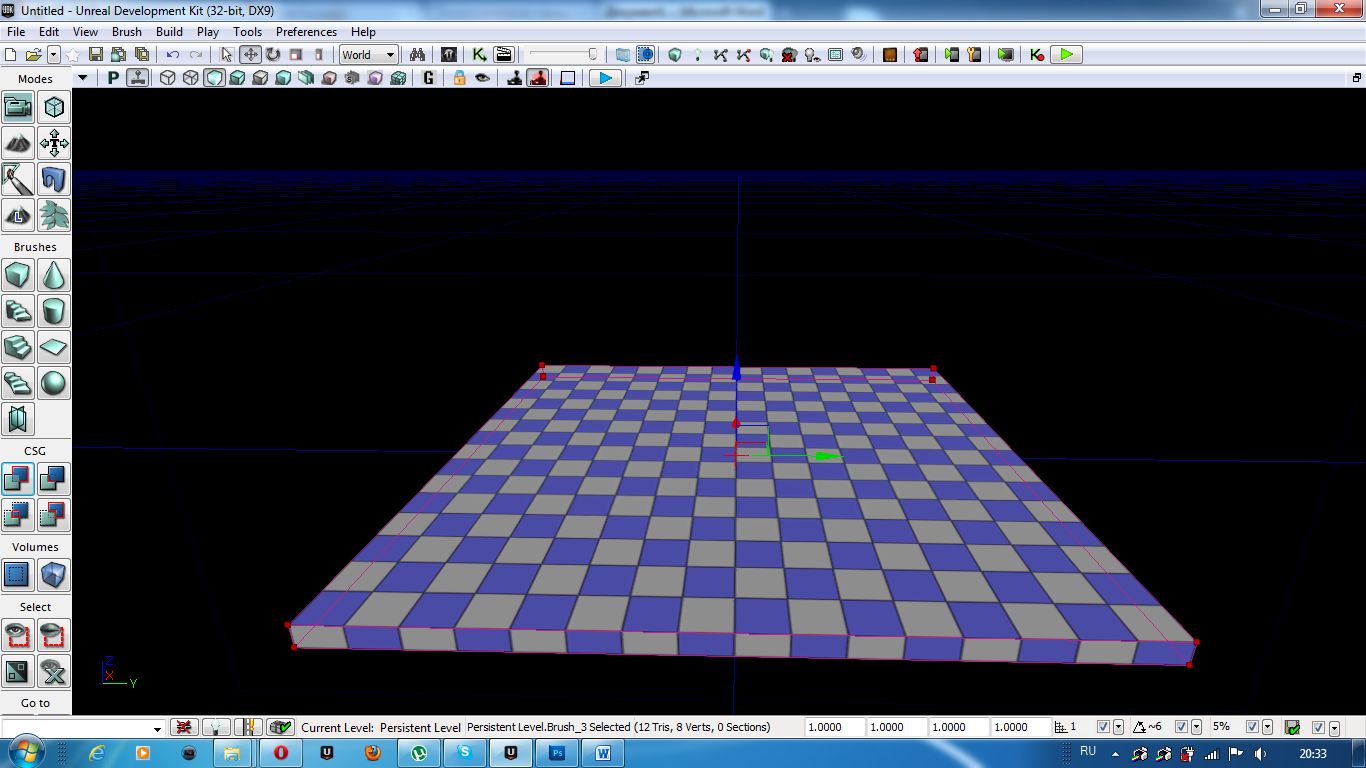Toggle viewport lock padlock icon
1366x768 pixels.
pyautogui.click(x=460, y=78)
